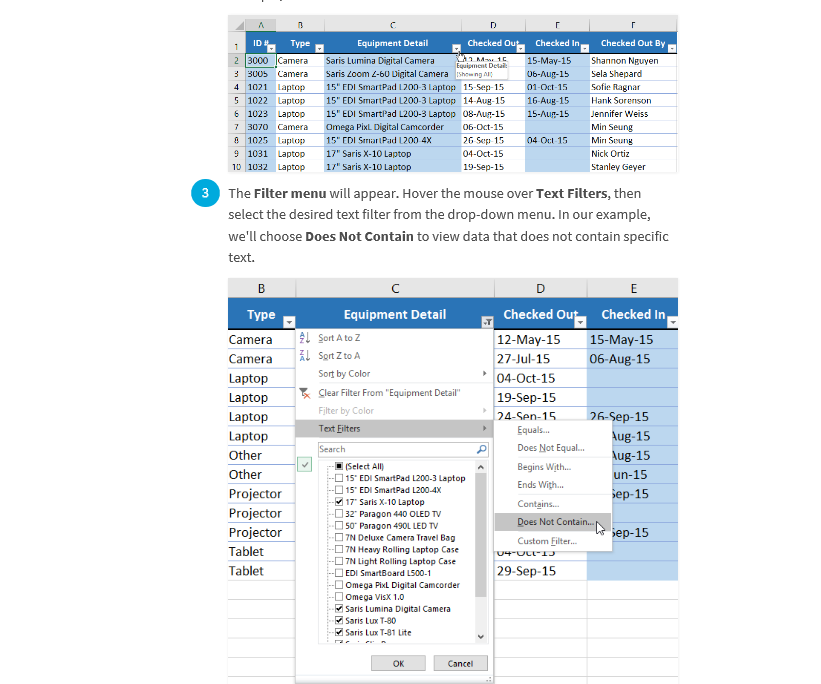Click the Clear Filter funnel icon

point(305,393)
